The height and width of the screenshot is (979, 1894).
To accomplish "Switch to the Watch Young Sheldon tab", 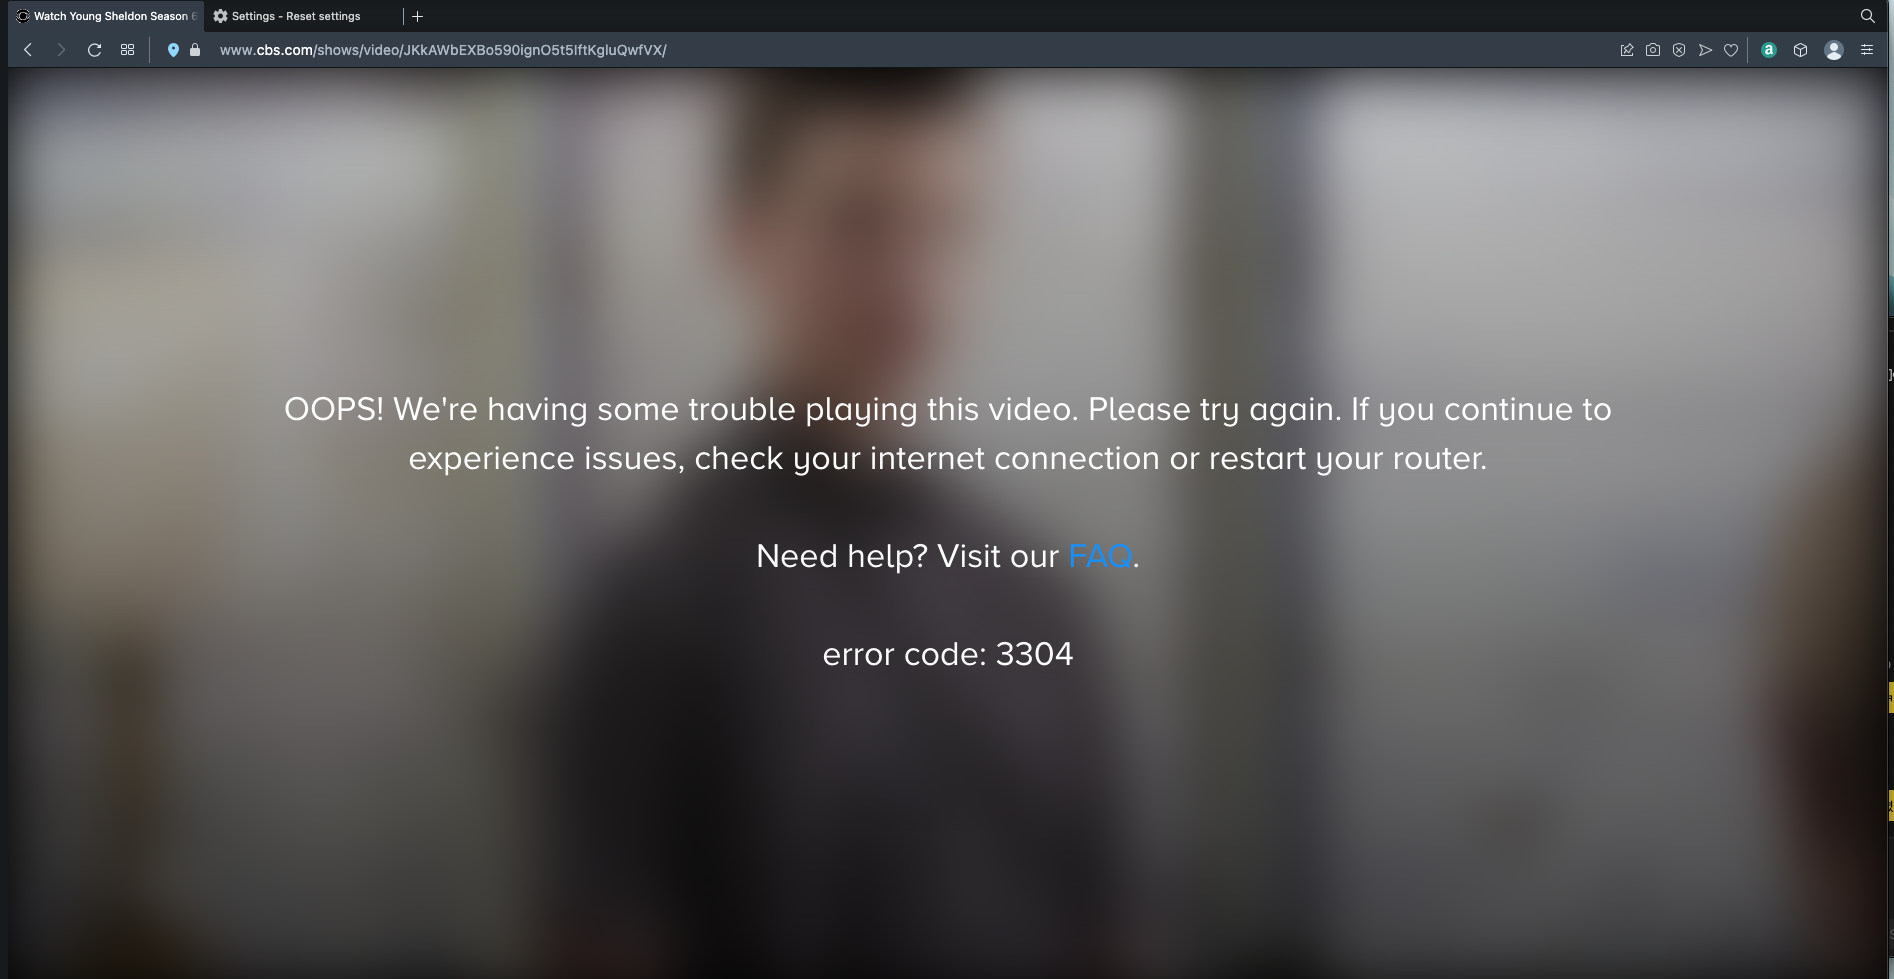I will tap(105, 16).
